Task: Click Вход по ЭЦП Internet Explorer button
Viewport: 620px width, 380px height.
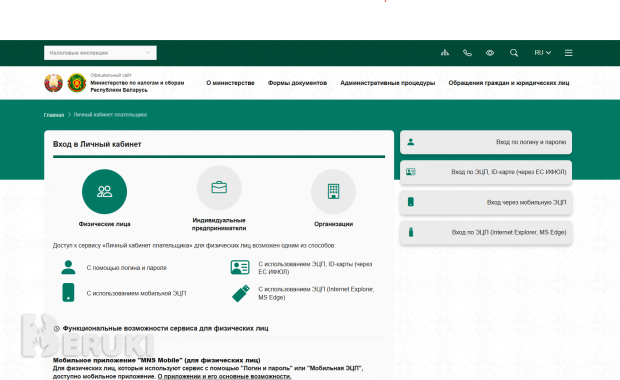Action: (486, 232)
